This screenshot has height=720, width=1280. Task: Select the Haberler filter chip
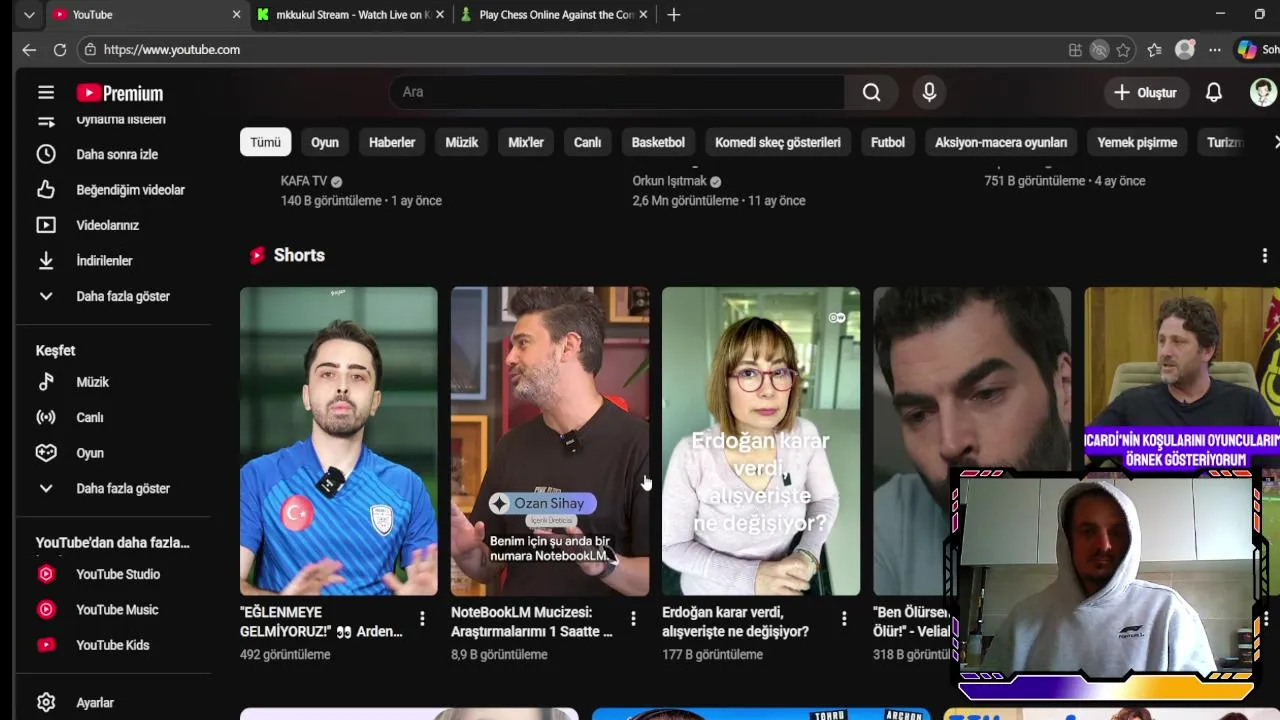click(x=392, y=142)
